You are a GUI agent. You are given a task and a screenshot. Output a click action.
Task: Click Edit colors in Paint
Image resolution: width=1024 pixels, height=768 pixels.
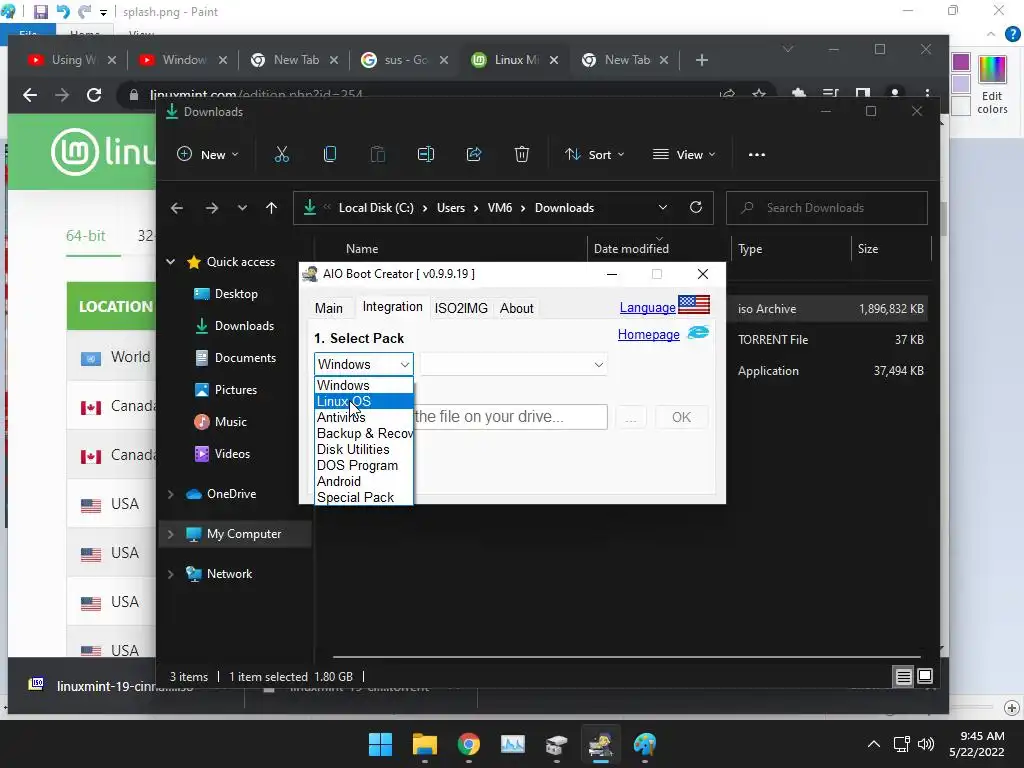point(992,85)
